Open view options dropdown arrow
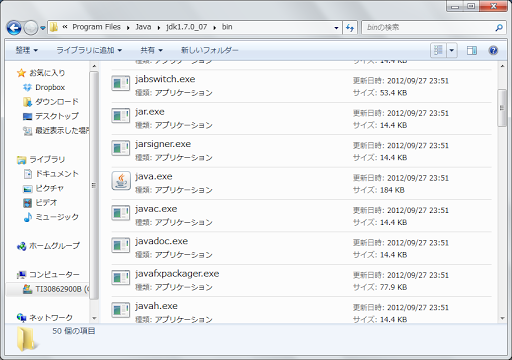Screen dimensions: 512x360 452,50
